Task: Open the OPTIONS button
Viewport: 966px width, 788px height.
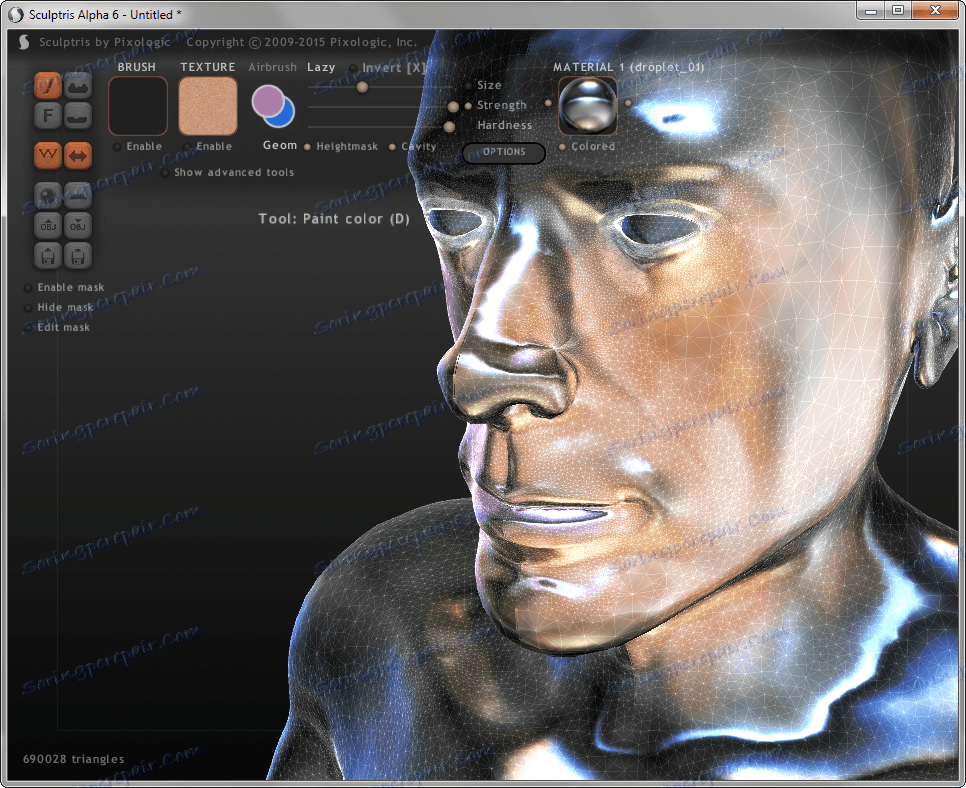Action: click(504, 153)
